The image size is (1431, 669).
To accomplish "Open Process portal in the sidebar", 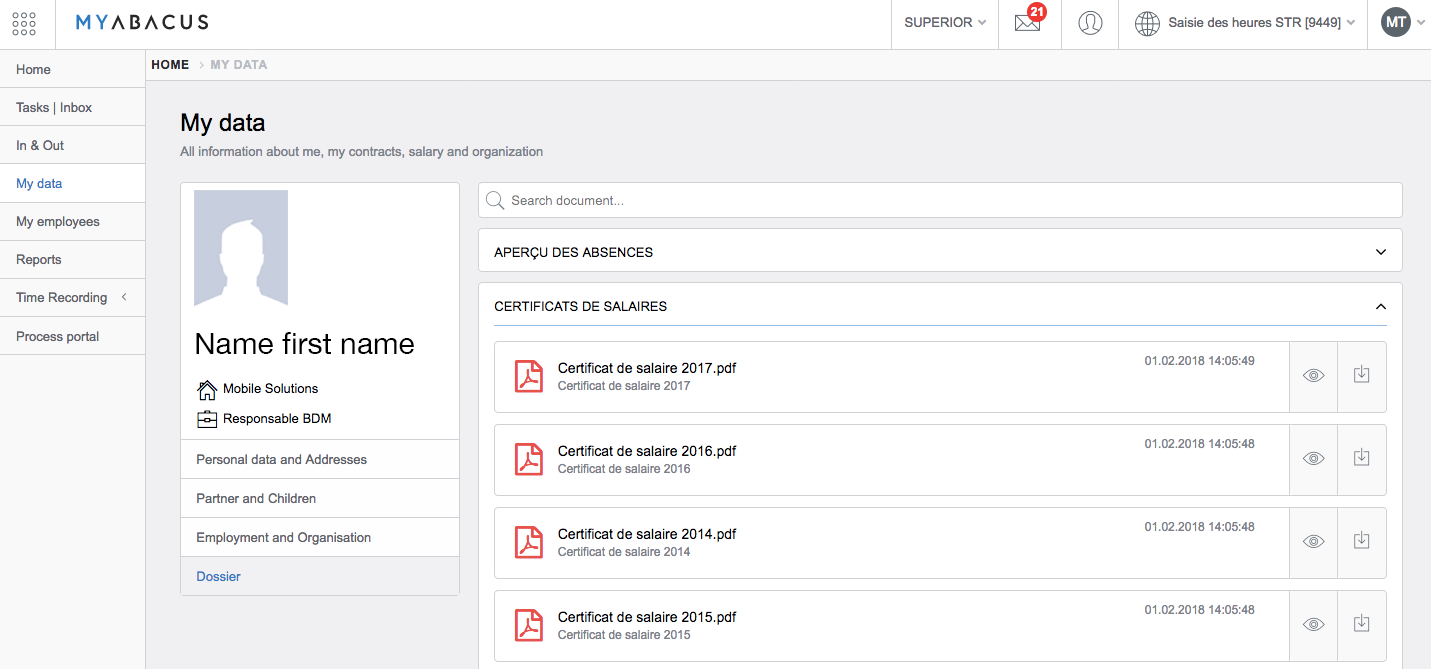I will [x=72, y=336].
